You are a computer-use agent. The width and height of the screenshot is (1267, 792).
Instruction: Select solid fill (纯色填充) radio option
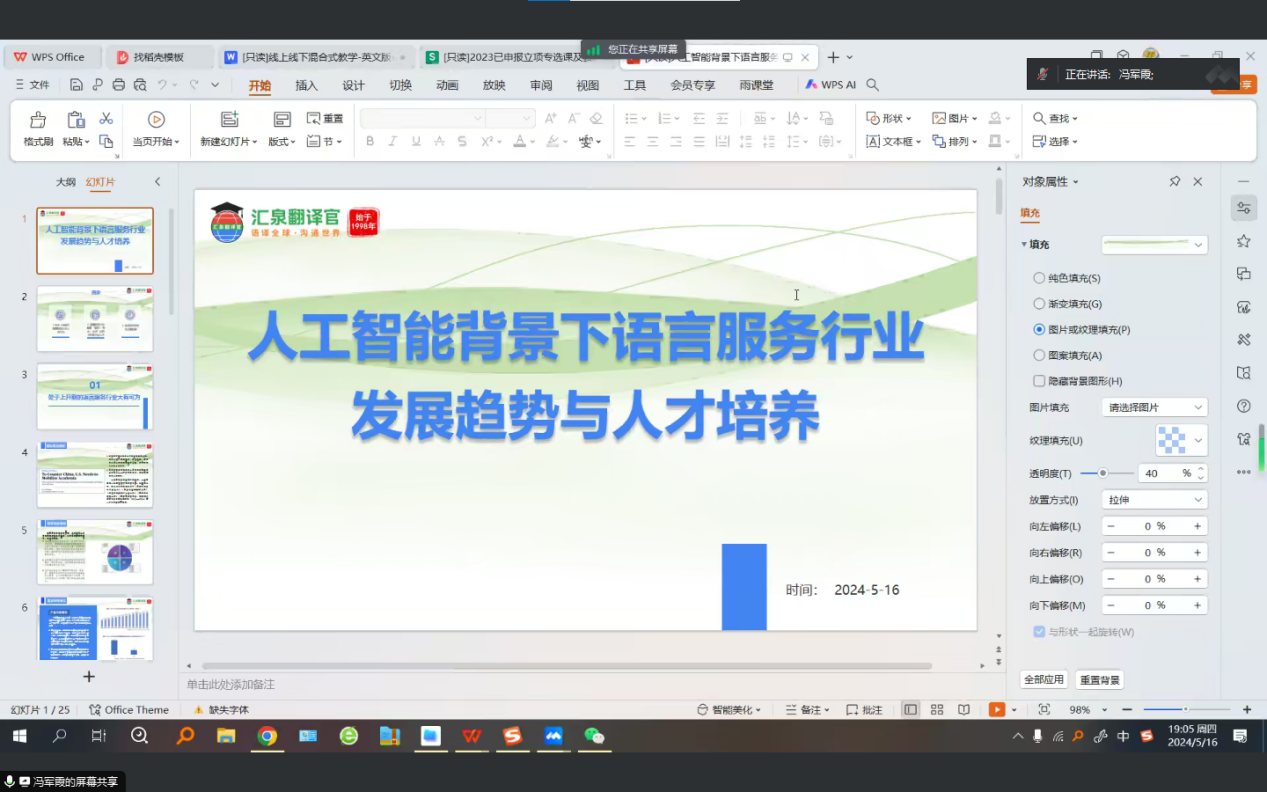click(x=1039, y=278)
